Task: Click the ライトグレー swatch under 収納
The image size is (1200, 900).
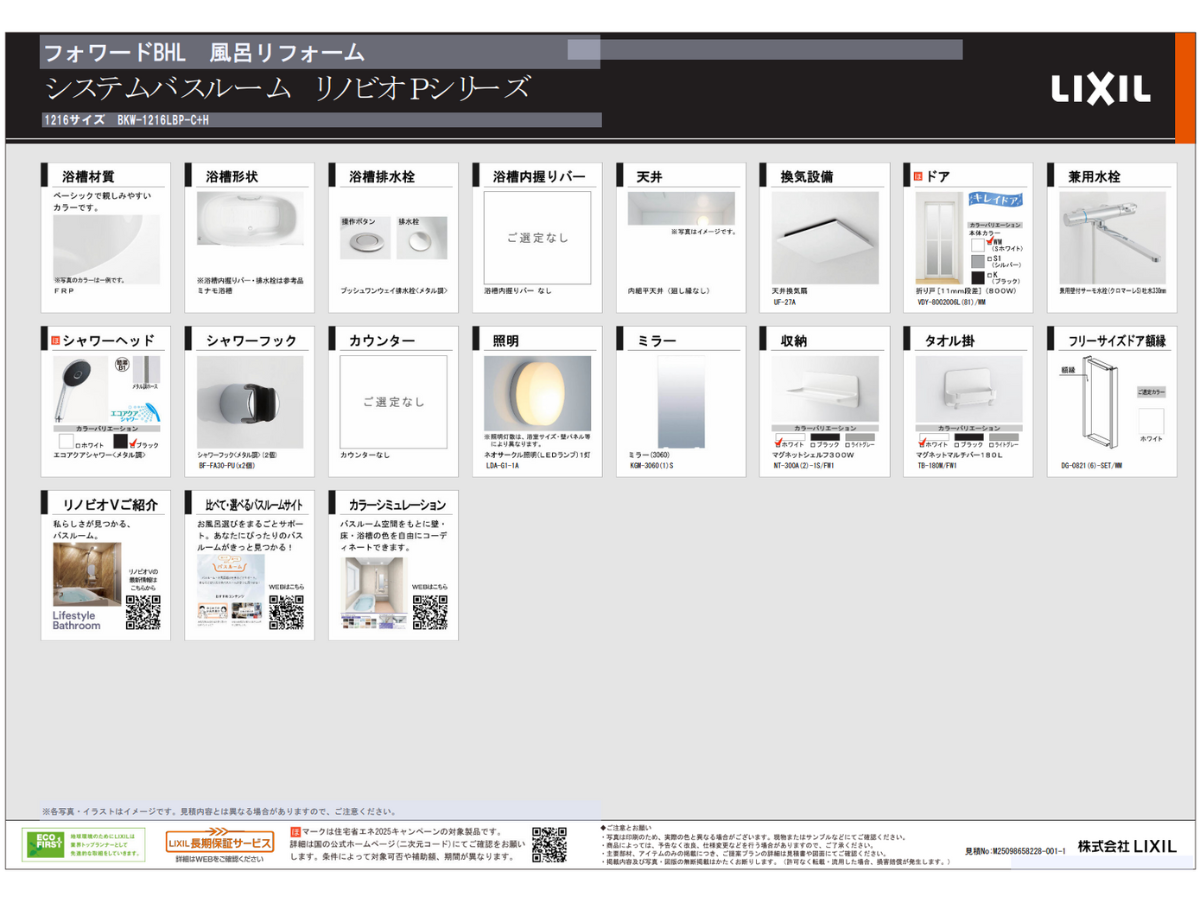Action: 862,436
